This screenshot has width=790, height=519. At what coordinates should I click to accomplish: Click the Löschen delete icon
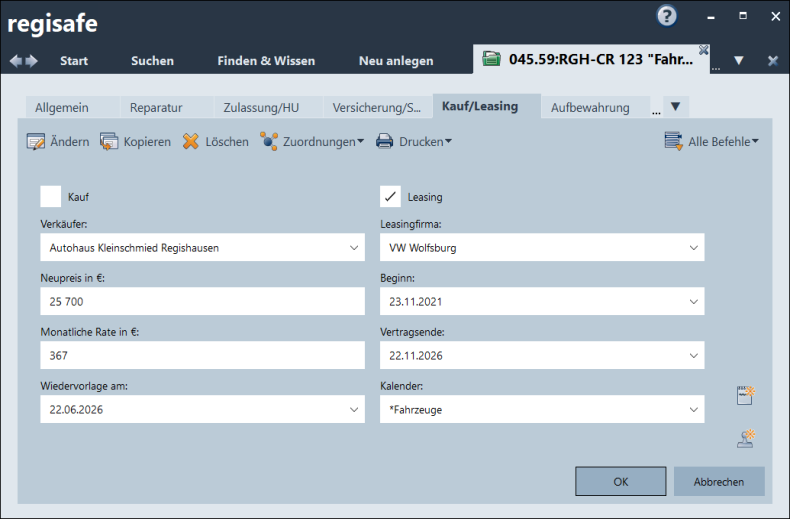[x=191, y=142]
